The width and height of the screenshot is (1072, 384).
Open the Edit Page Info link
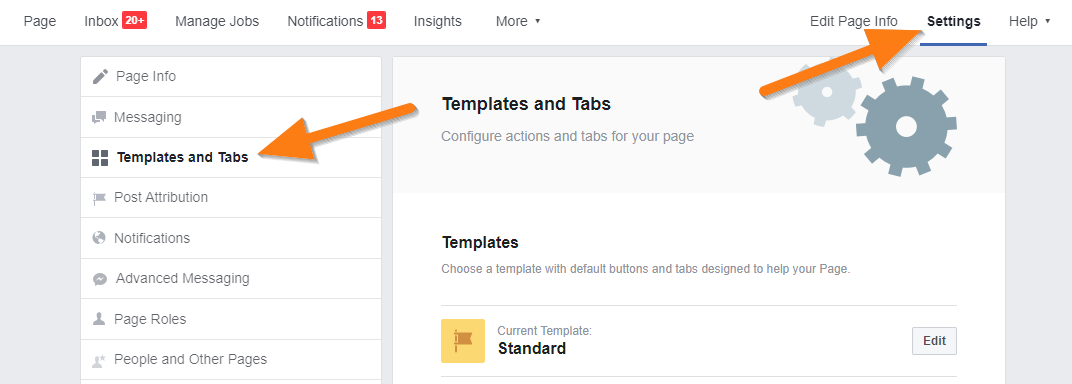853,21
